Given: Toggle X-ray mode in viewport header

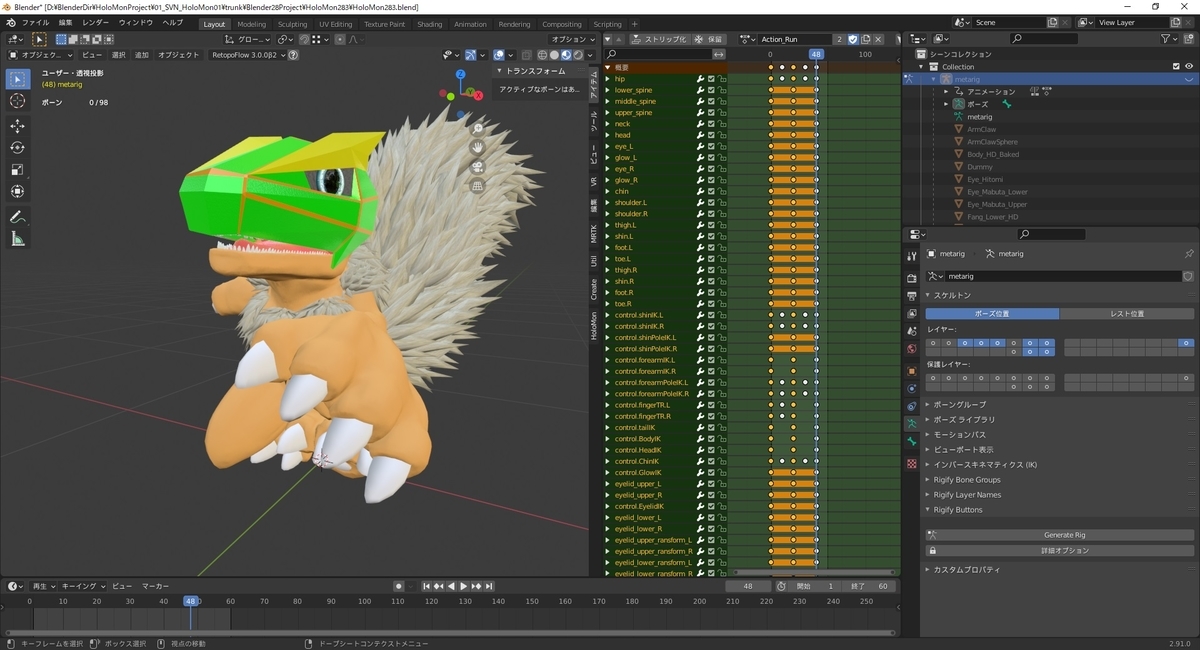Looking at the screenshot, I should 526,55.
